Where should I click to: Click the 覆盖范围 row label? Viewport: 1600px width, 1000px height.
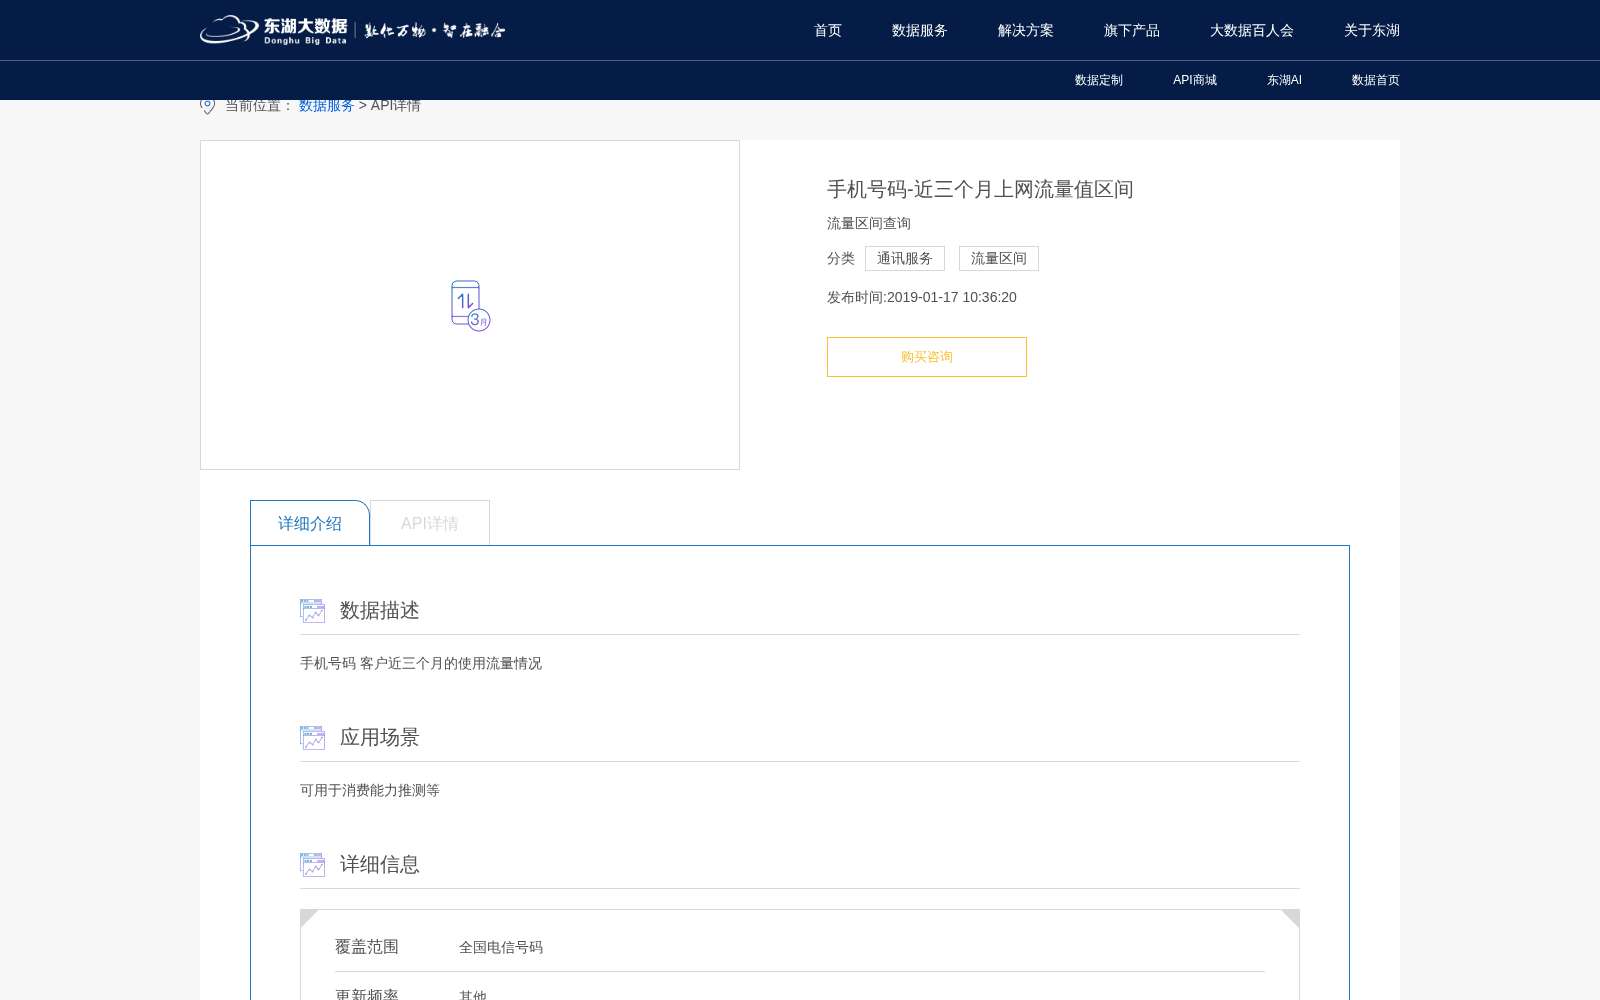click(367, 947)
